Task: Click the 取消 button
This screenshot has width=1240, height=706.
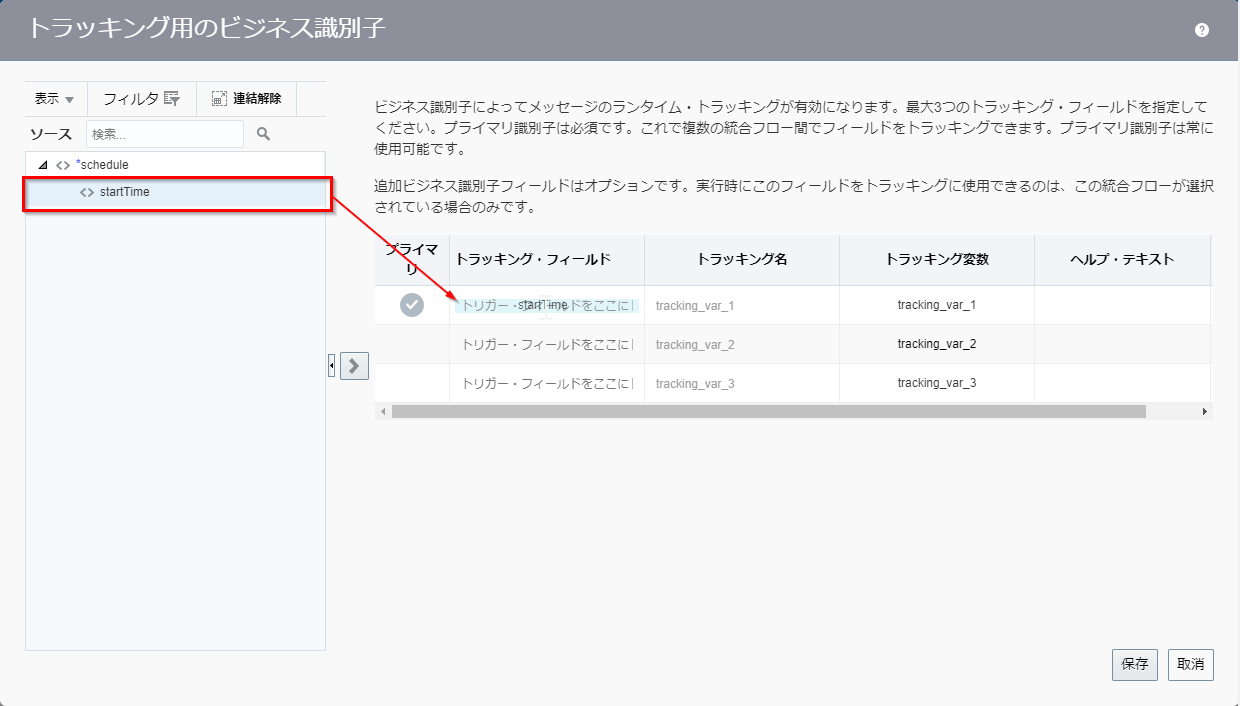Action: 1190,665
